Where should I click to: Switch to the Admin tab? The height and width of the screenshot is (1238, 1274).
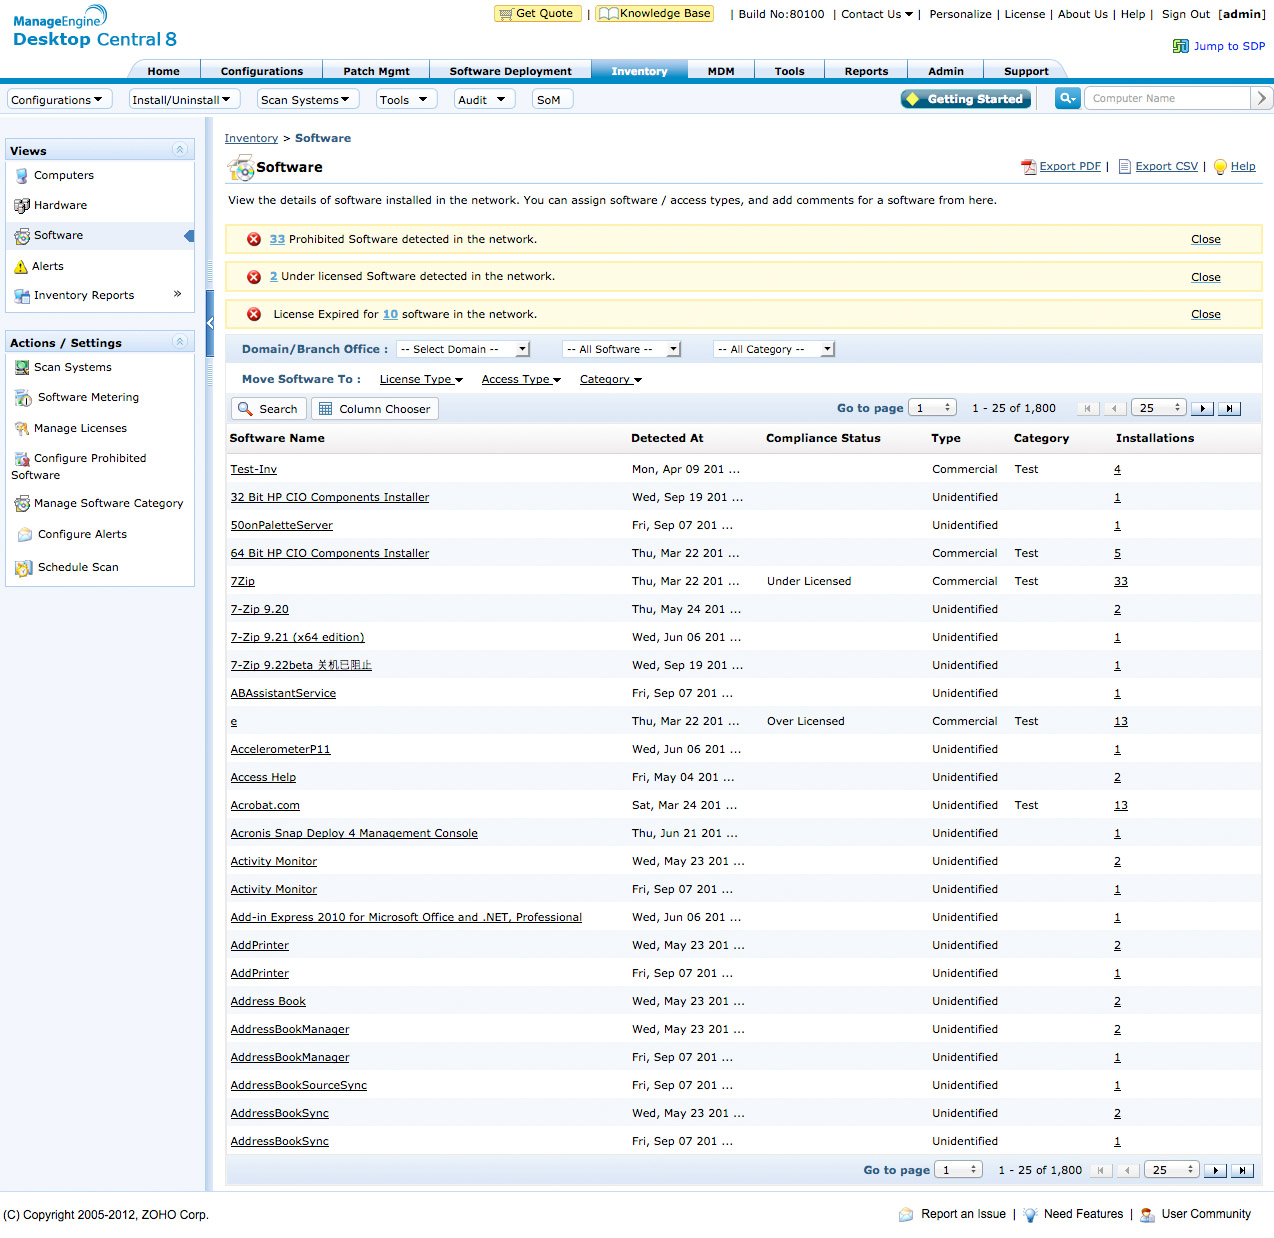[946, 71]
